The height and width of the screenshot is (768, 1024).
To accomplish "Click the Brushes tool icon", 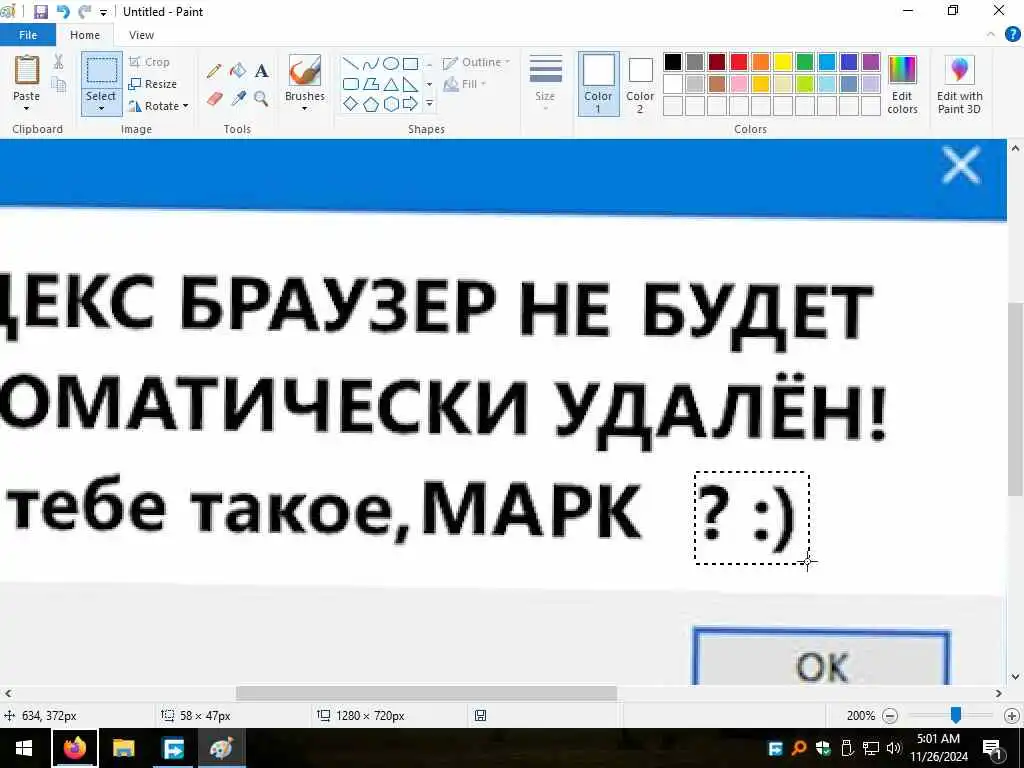I will click(305, 71).
